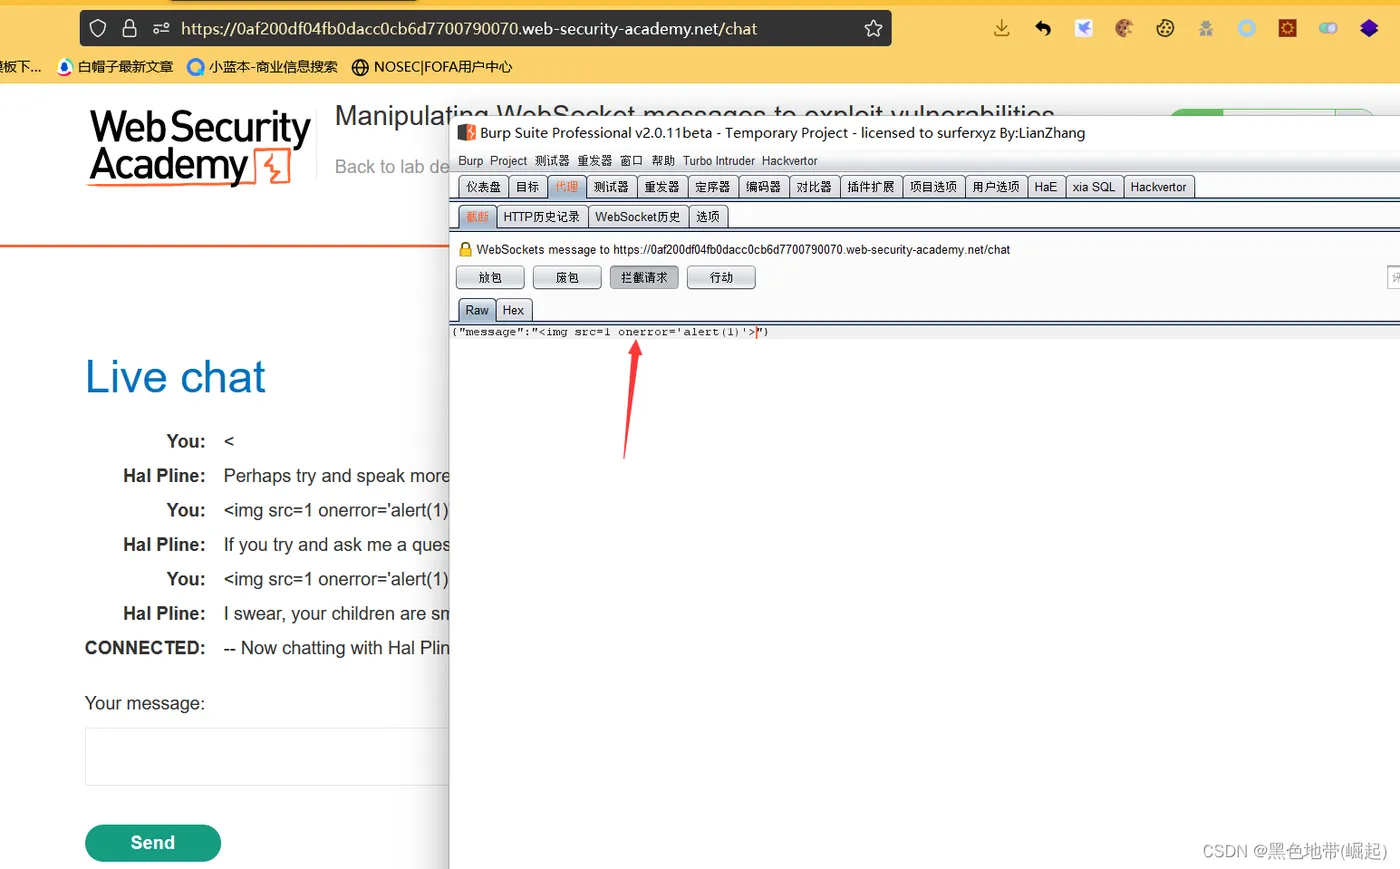Click the purple diamond extension icon
This screenshot has height=869, width=1400.
tap(1369, 28)
